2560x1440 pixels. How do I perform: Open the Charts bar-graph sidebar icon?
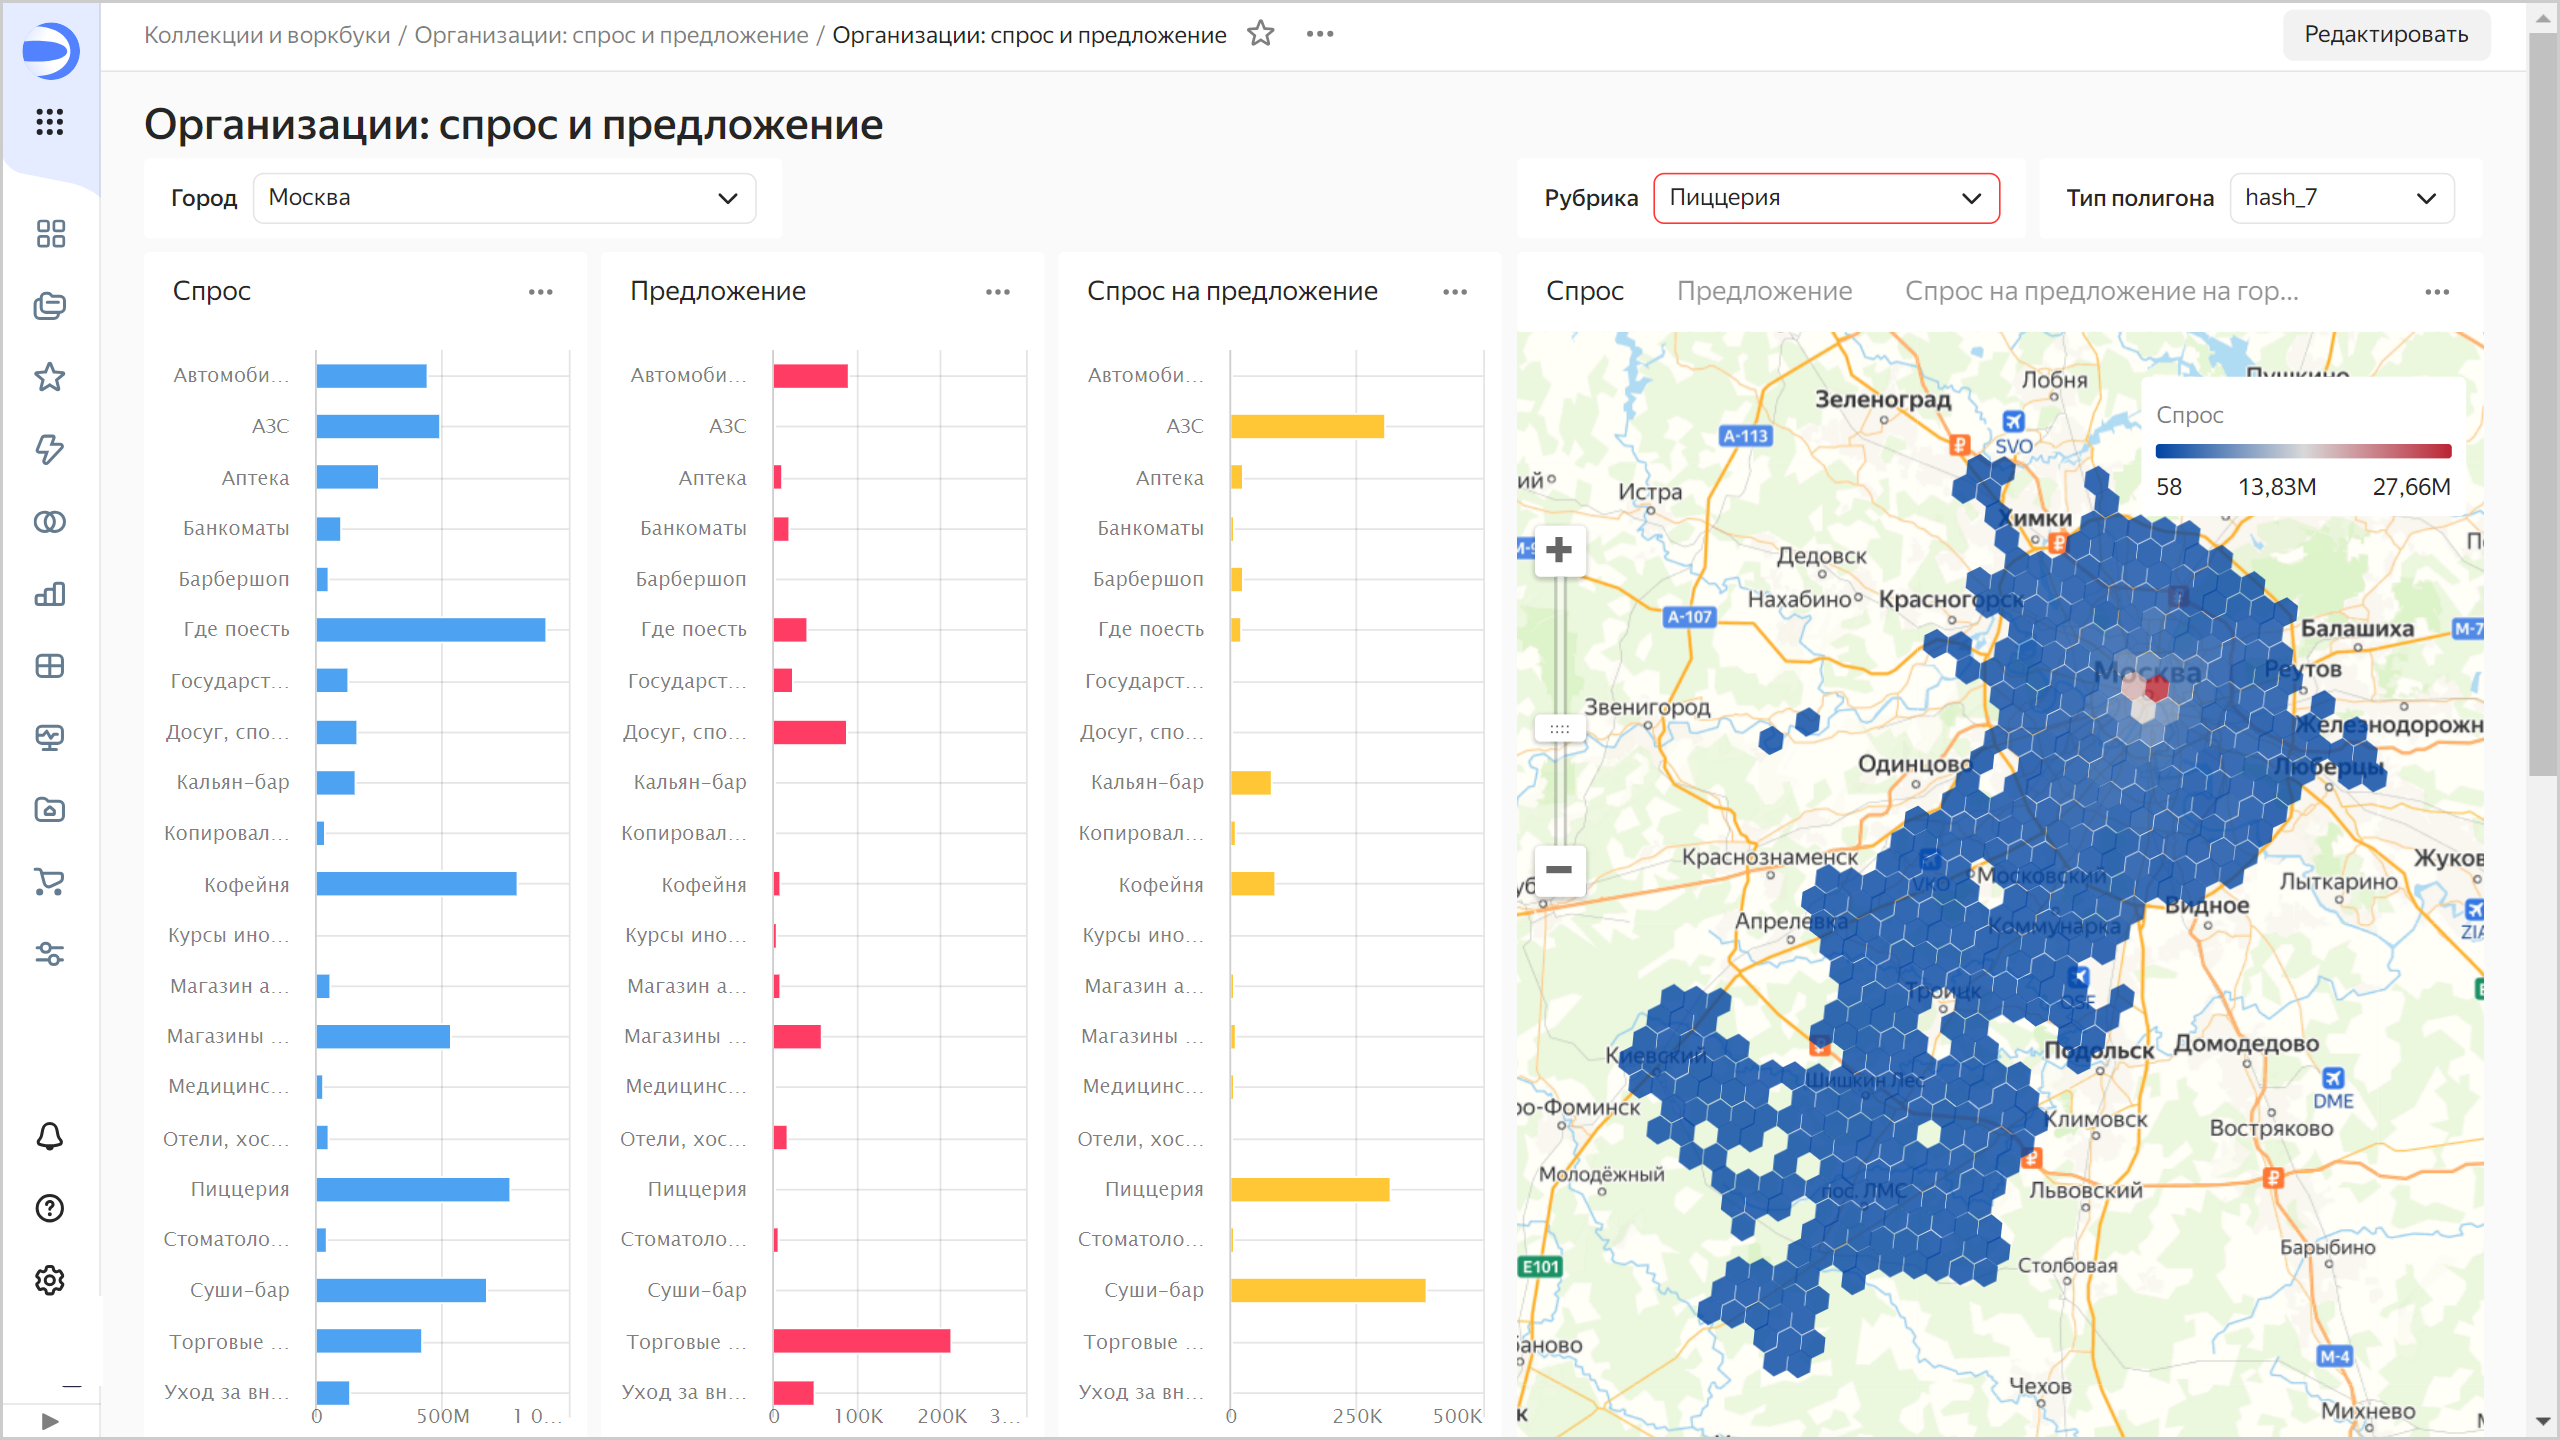coord(50,594)
